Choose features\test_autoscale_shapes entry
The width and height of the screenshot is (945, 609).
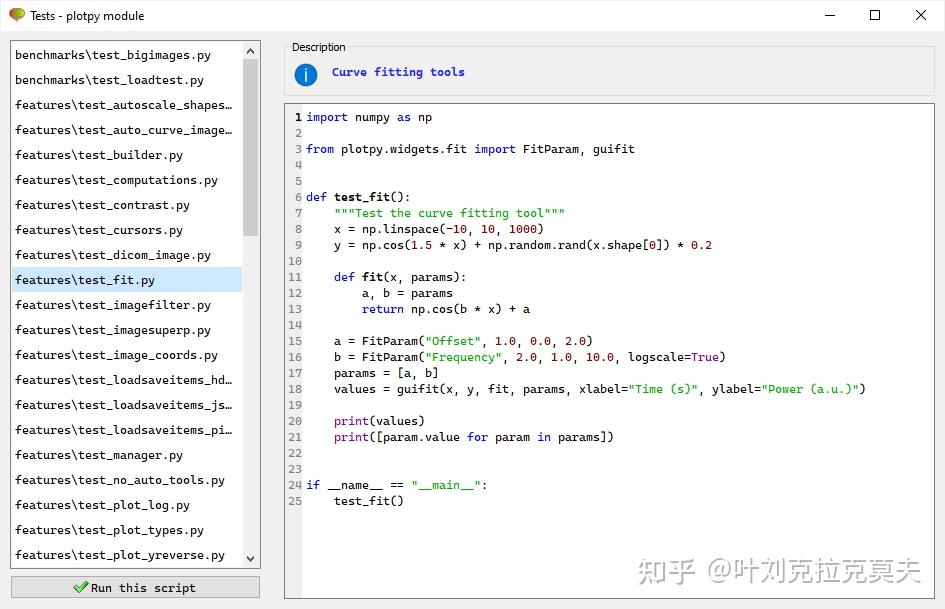127,105
